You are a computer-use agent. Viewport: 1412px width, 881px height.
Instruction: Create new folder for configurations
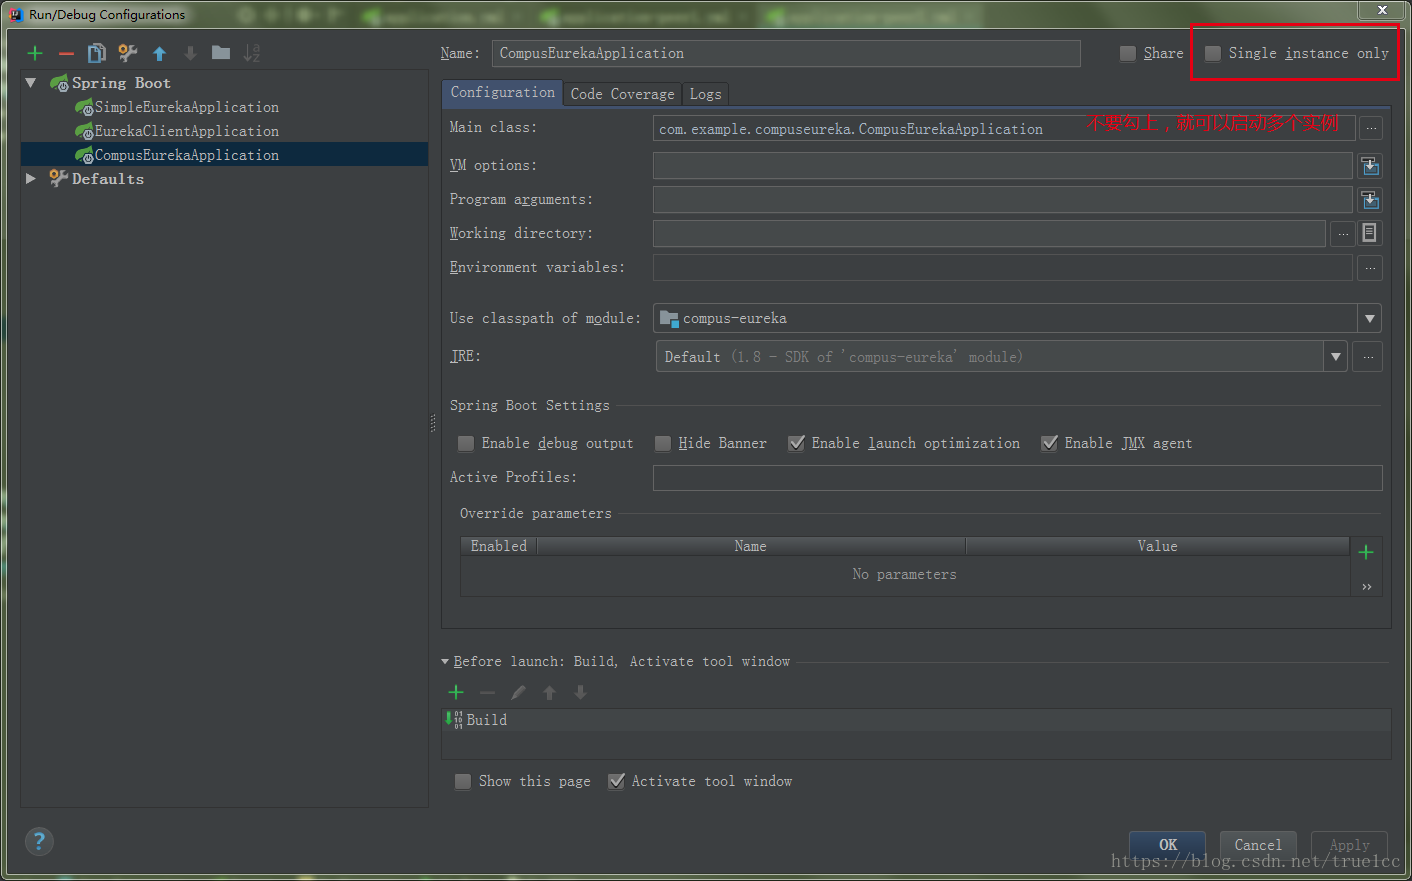click(221, 53)
